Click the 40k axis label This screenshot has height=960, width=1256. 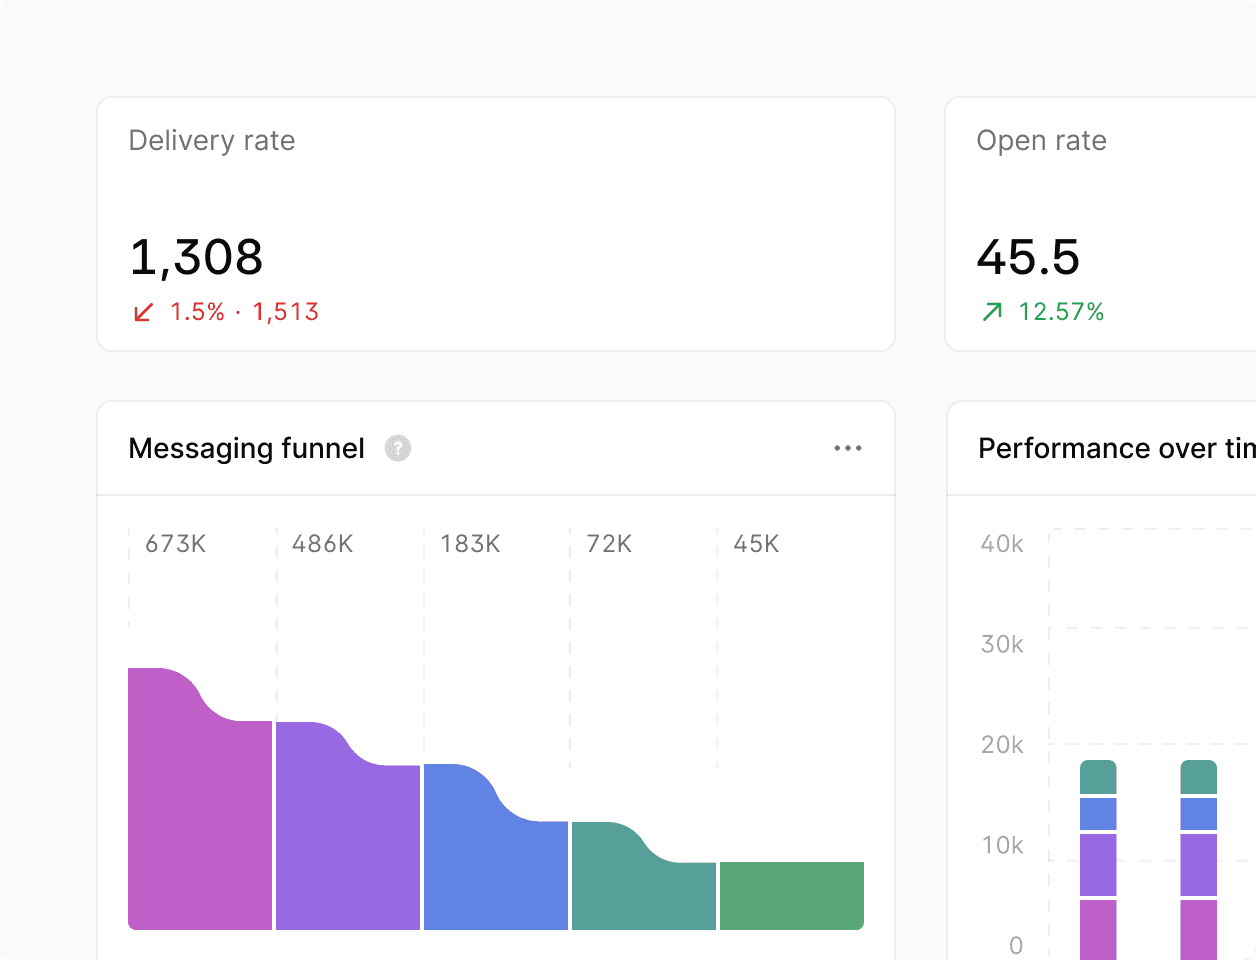click(1002, 544)
